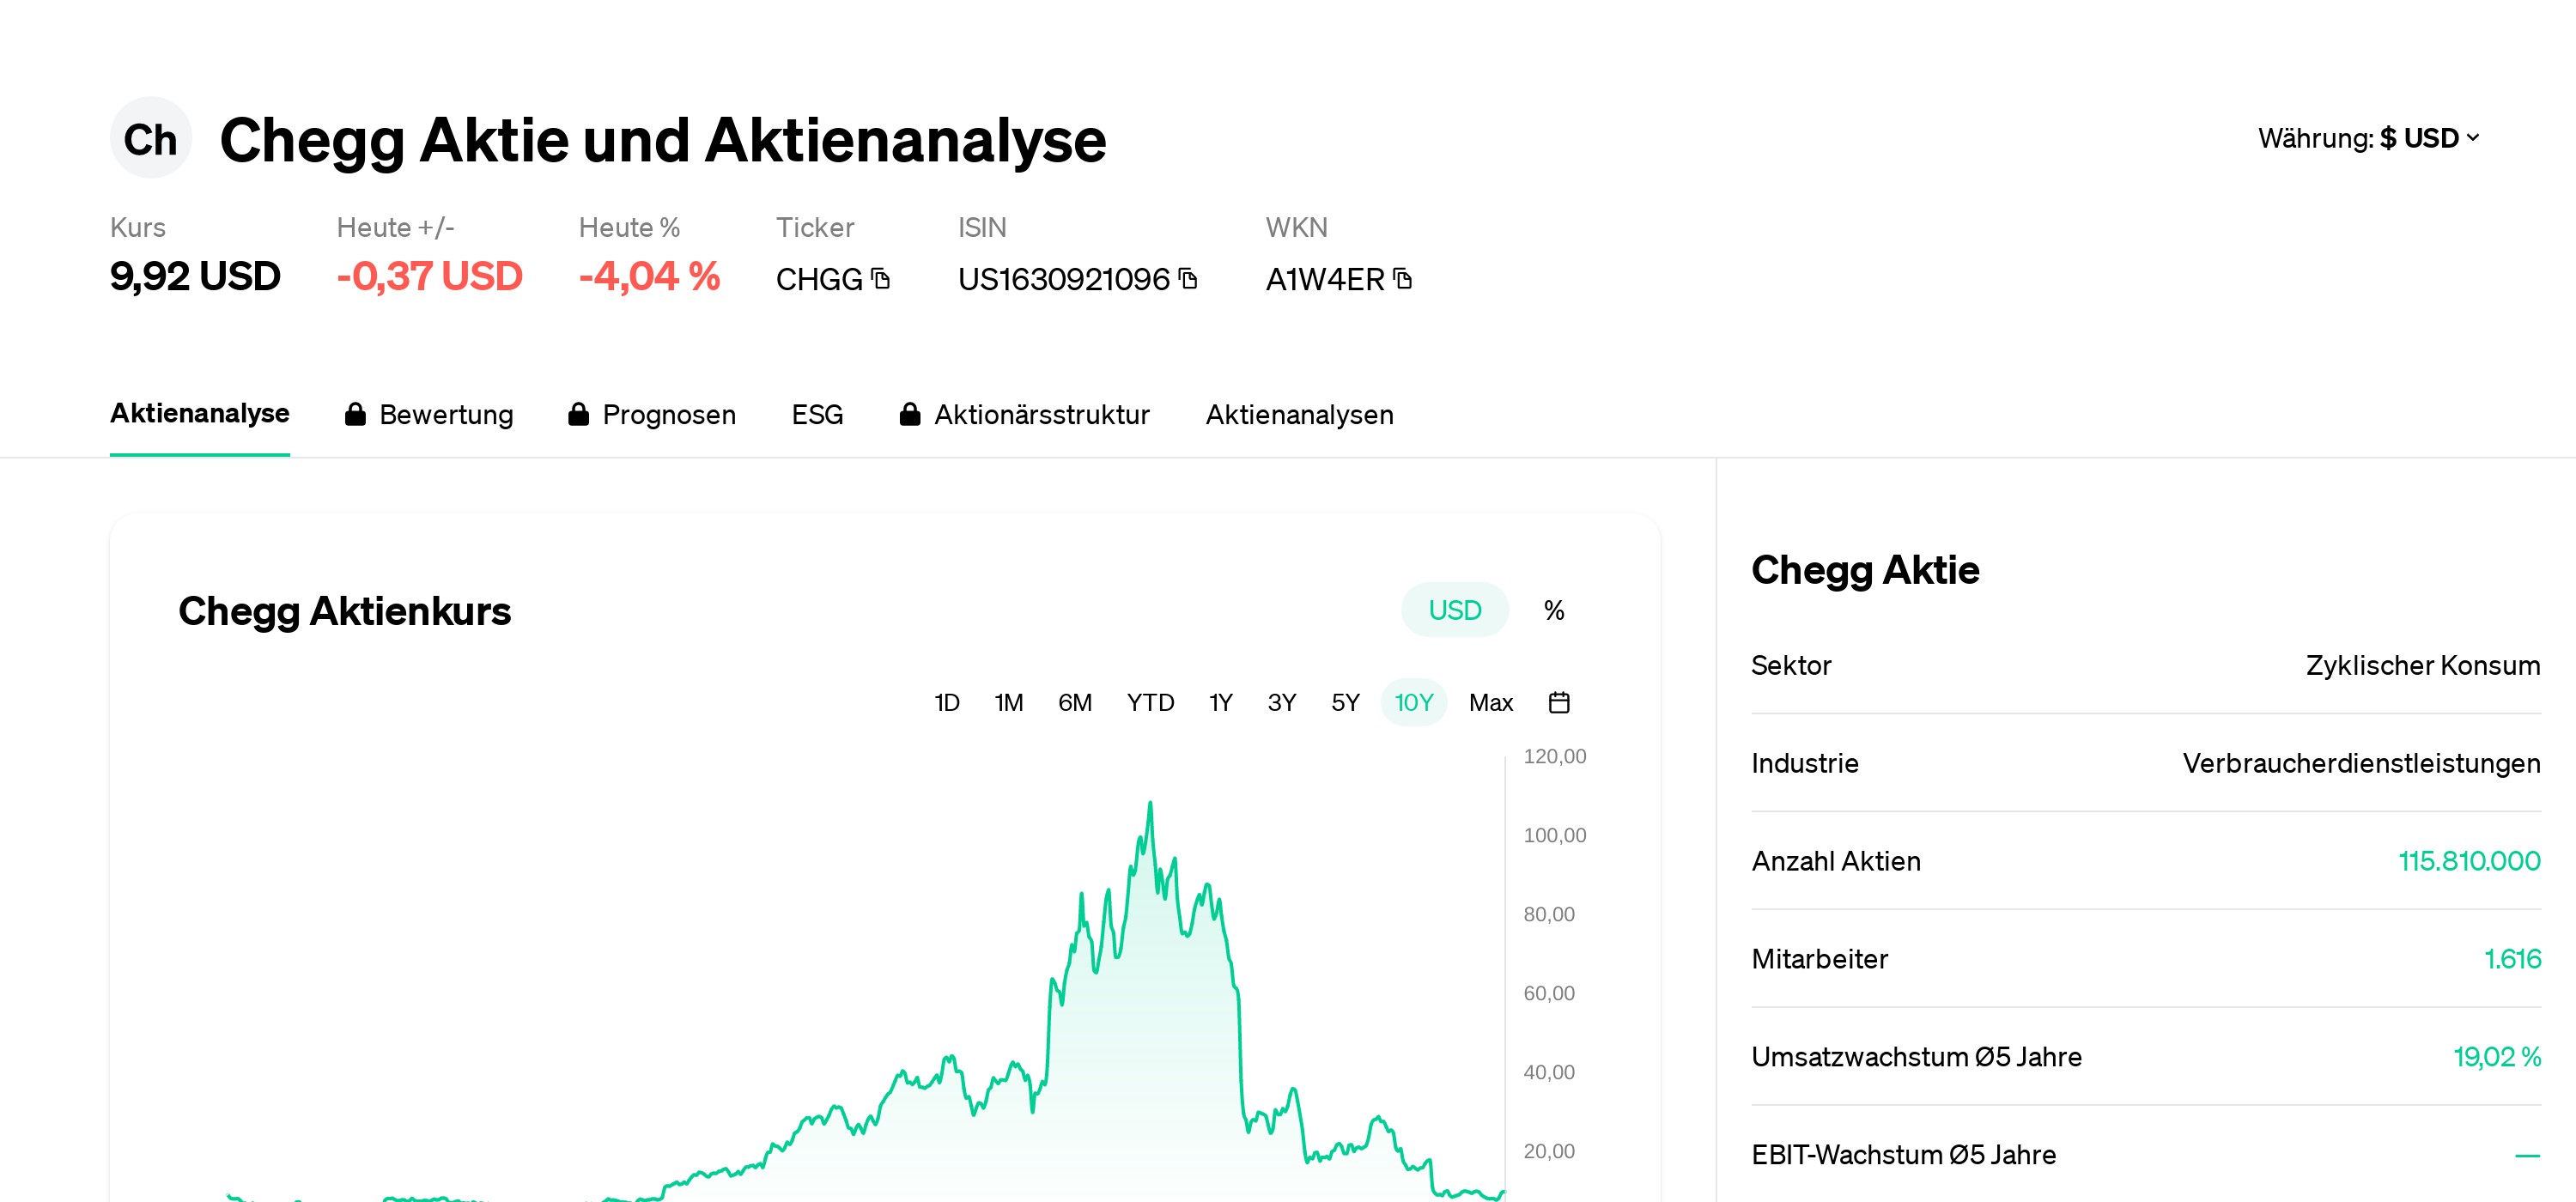Click the Chegg Aktie sidebar heading

[1865, 569]
